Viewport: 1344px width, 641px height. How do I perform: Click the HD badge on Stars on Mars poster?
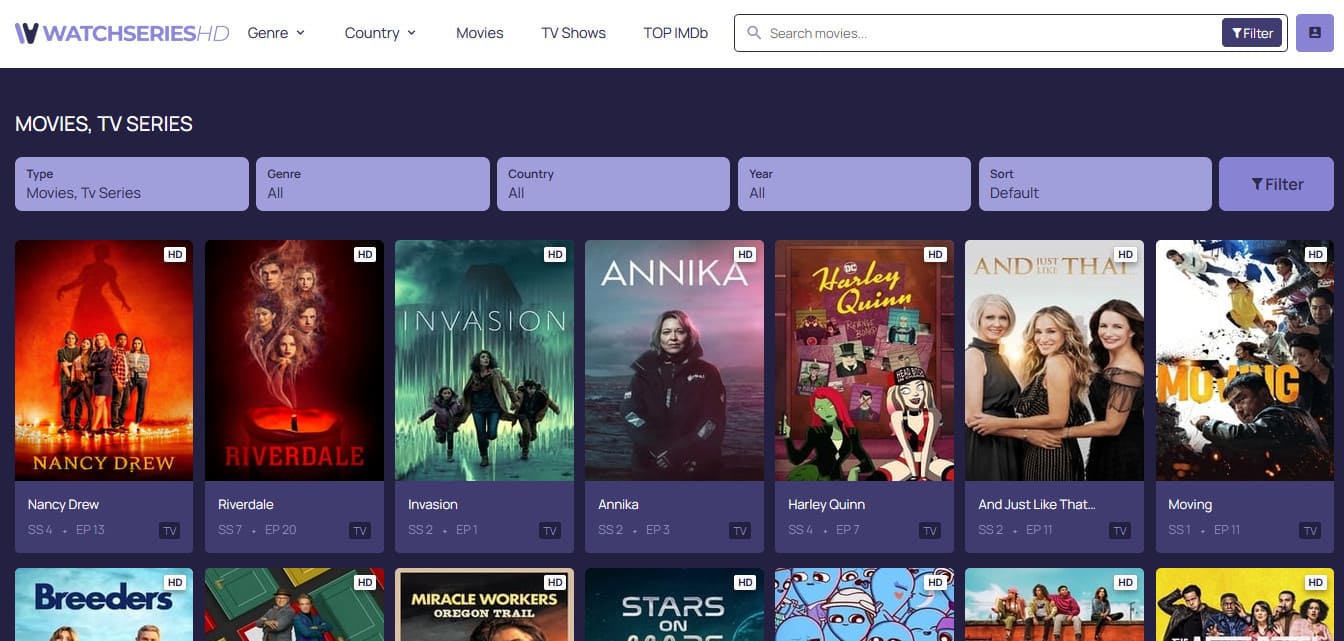(x=745, y=583)
